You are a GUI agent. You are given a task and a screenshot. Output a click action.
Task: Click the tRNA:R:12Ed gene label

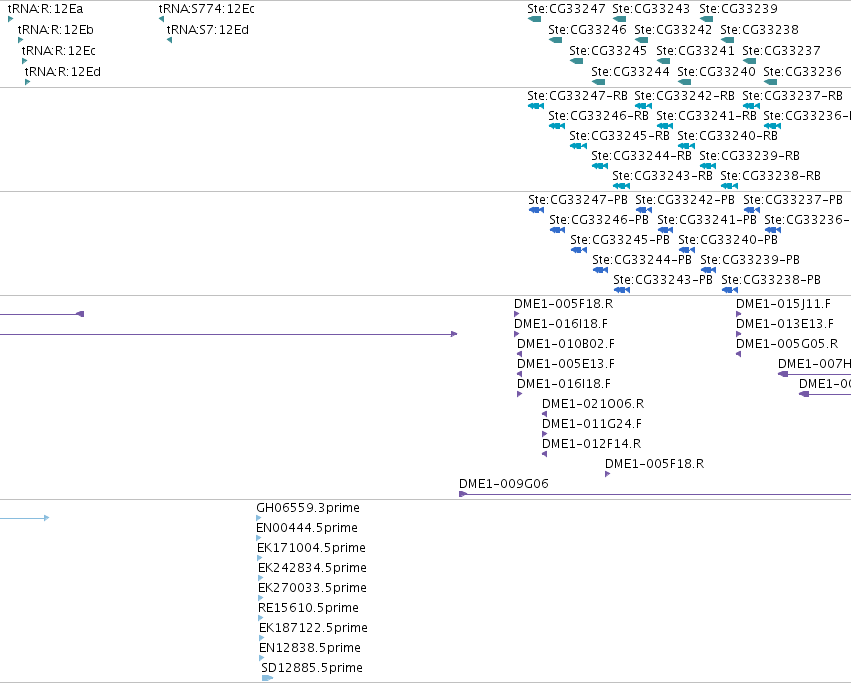(63, 72)
